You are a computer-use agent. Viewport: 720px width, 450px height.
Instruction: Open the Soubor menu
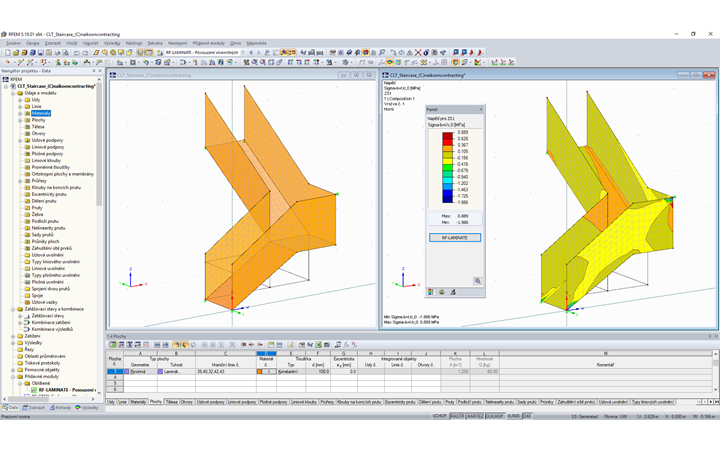point(13,43)
